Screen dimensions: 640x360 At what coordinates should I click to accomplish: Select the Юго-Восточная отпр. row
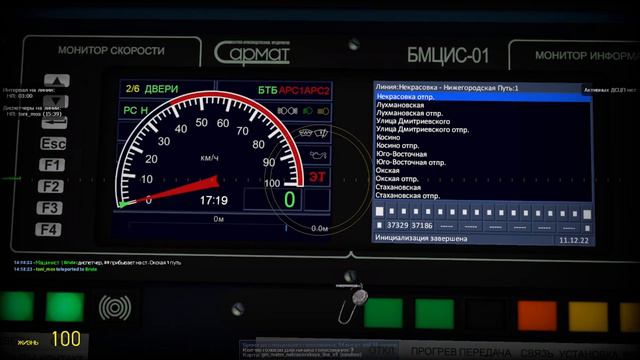(483, 162)
